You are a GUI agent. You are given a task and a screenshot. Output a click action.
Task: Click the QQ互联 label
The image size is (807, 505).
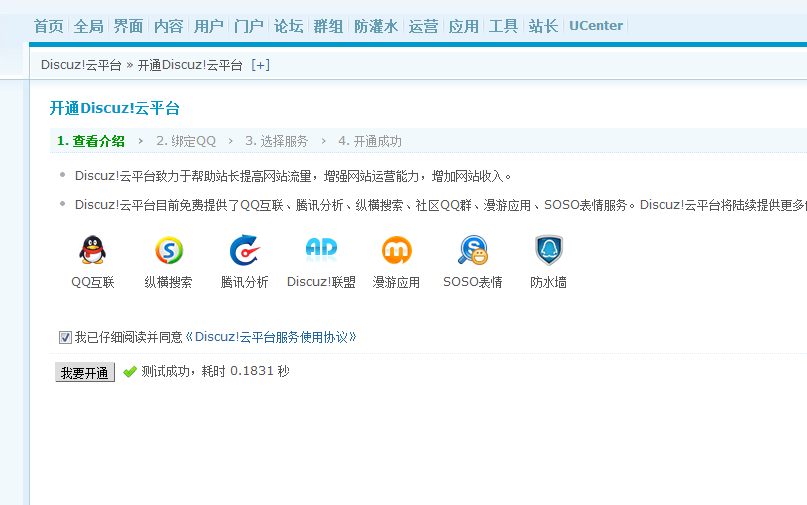pos(93,282)
